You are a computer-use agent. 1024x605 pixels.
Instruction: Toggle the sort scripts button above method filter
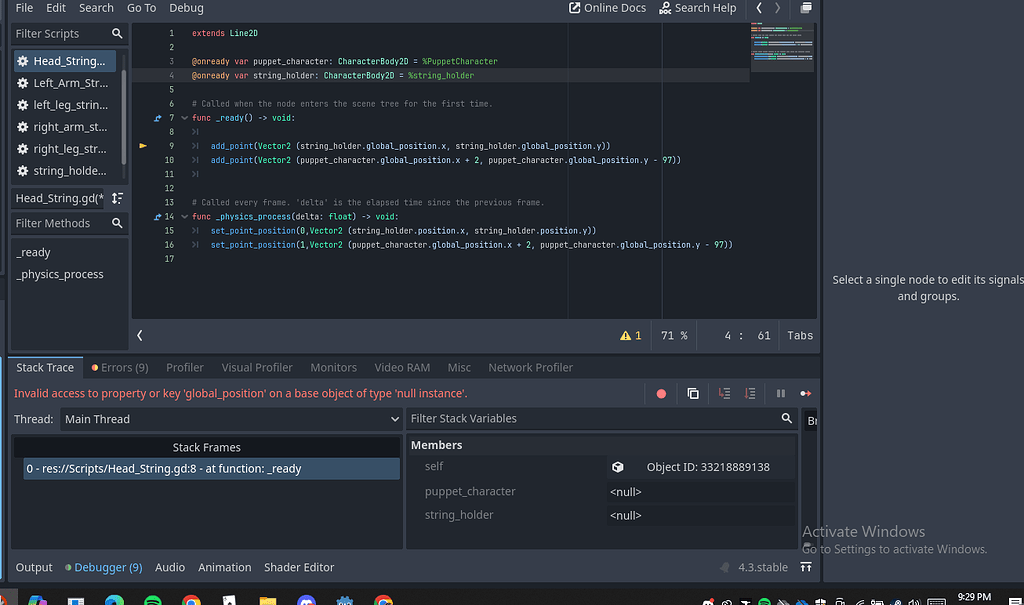117,199
